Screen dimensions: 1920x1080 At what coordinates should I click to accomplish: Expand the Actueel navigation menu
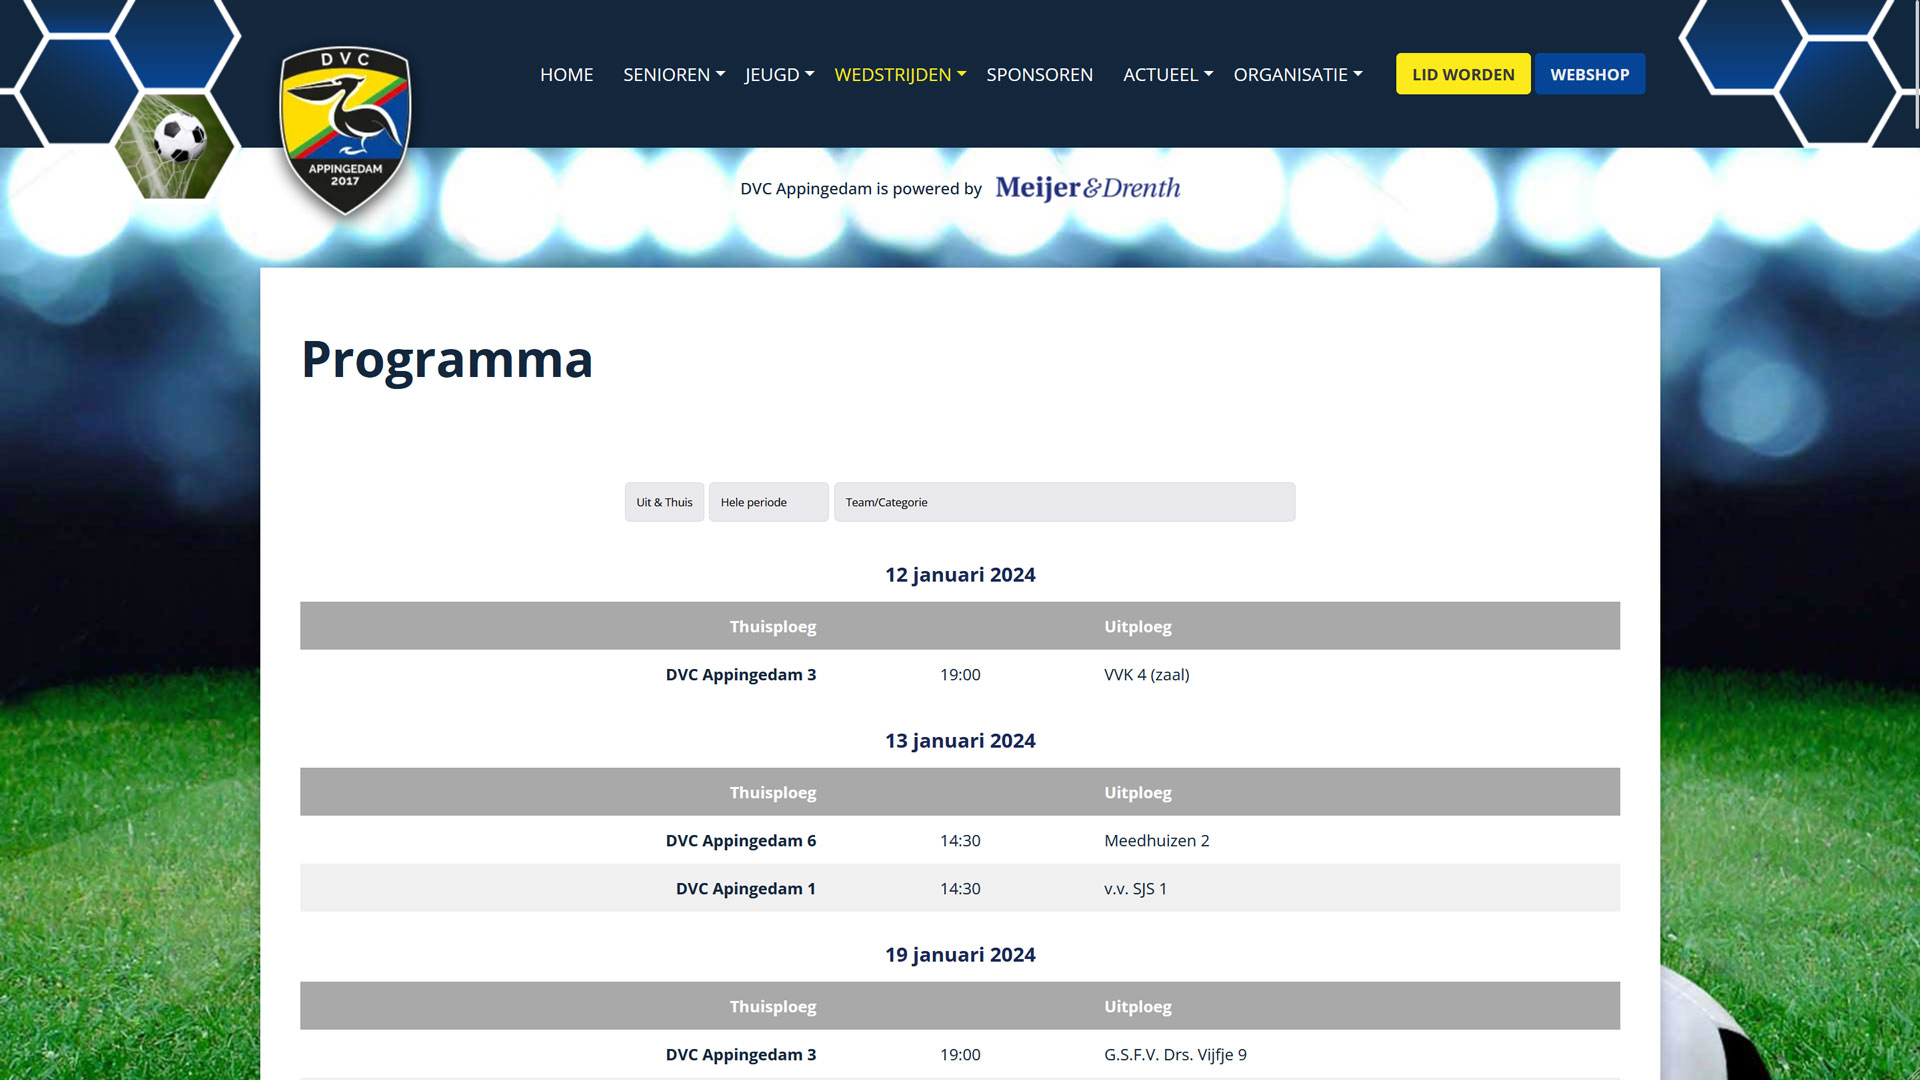pyautogui.click(x=1167, y=75)
